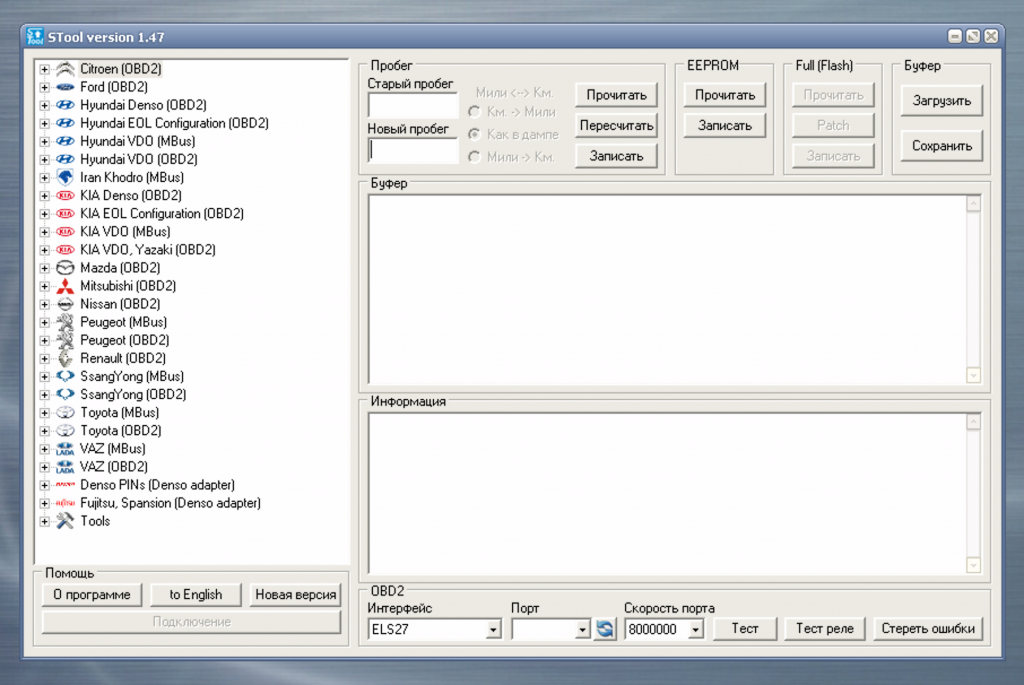Open the Скорость порта dropdown
Image resolution: width=1024 pixels, height=685 pixels.
696,630
